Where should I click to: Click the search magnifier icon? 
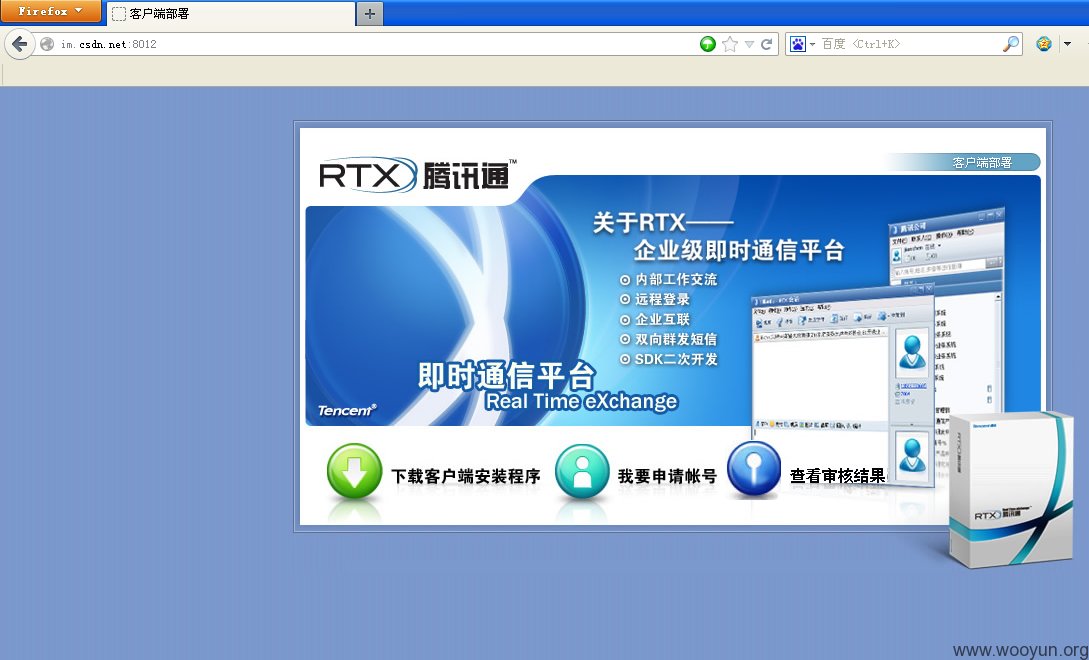tap(1011, 44)
